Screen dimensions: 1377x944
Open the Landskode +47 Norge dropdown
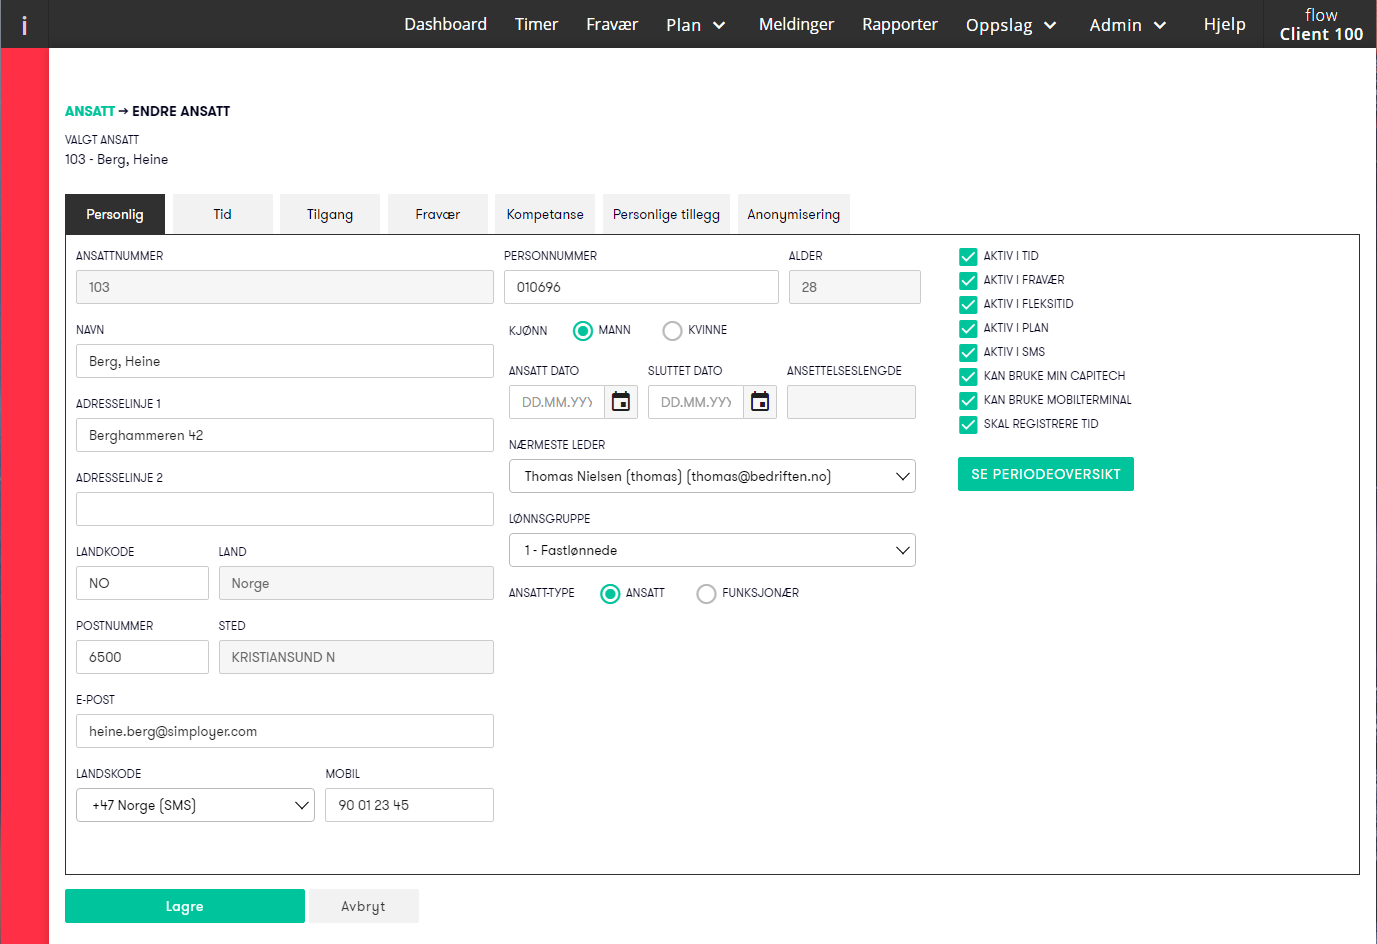(x=195, y=805)
